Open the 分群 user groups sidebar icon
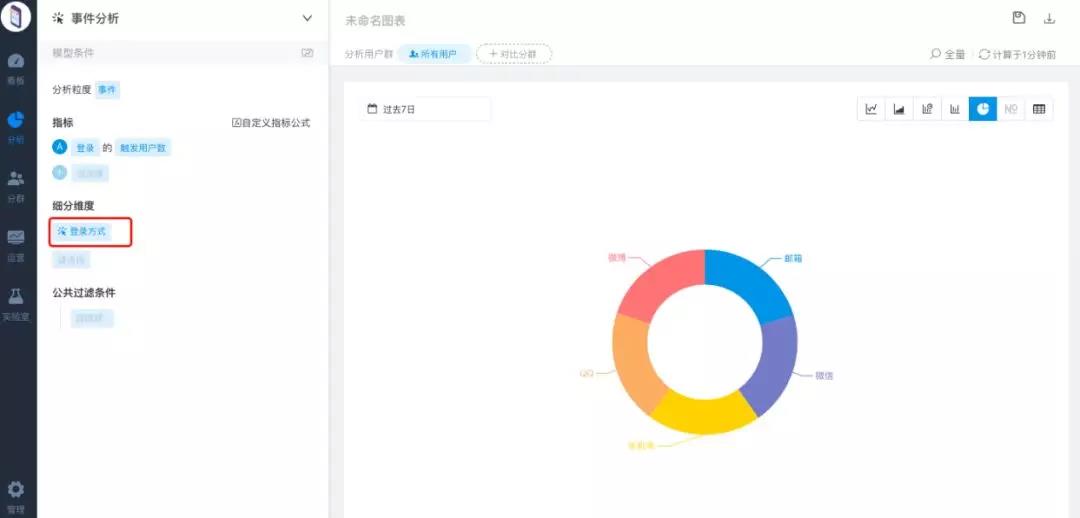 [16, 184]
